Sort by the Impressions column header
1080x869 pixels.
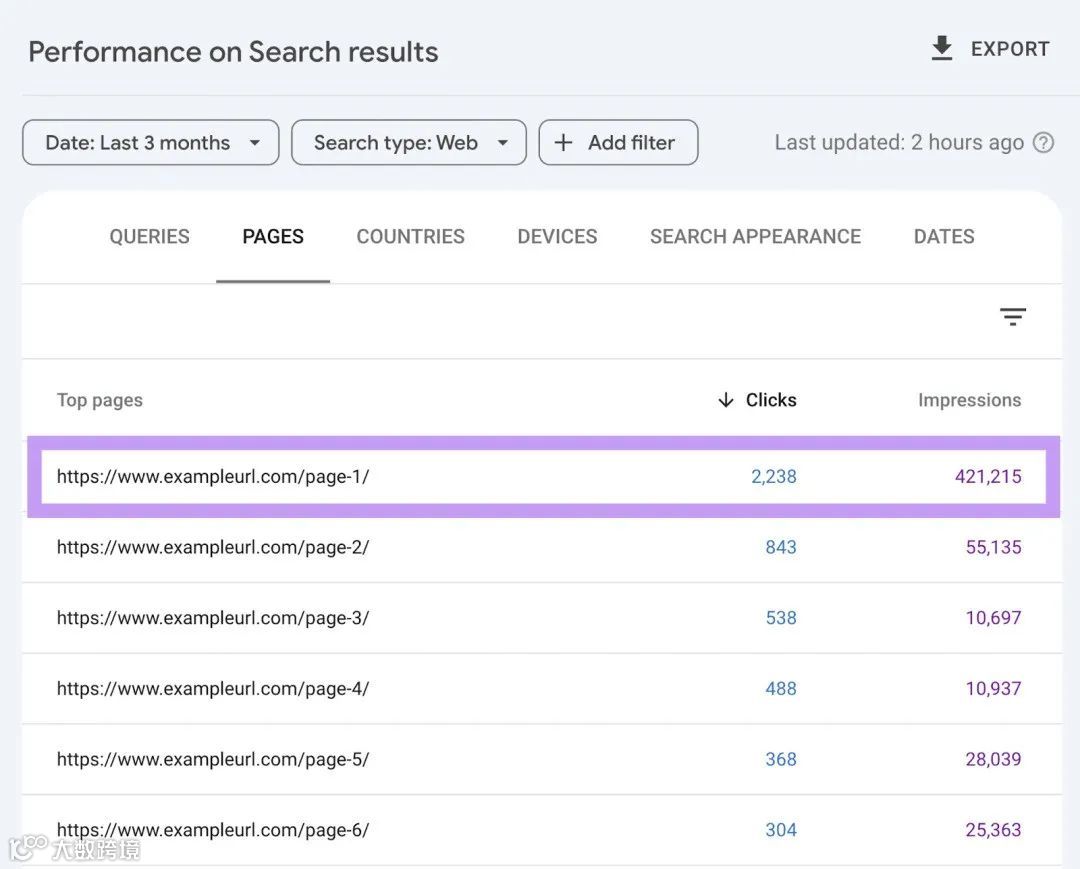click(969, 400)
